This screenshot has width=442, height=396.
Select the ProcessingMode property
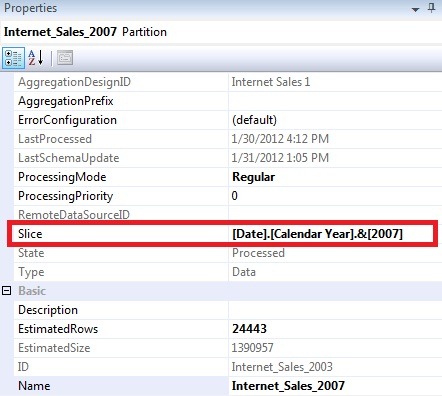[62, 177]
